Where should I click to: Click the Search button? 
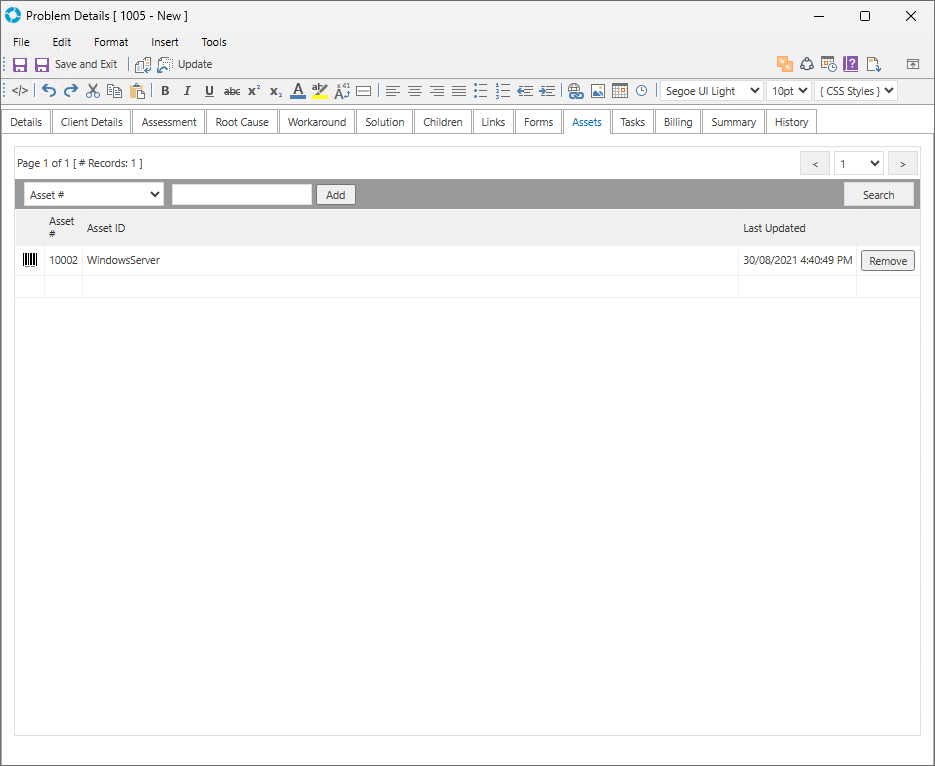pyautogui.click(x=878, y=195)
